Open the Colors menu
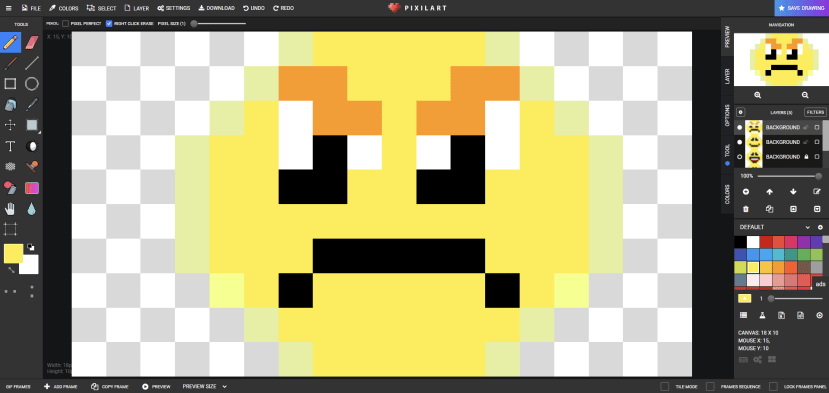 point(63,8)
